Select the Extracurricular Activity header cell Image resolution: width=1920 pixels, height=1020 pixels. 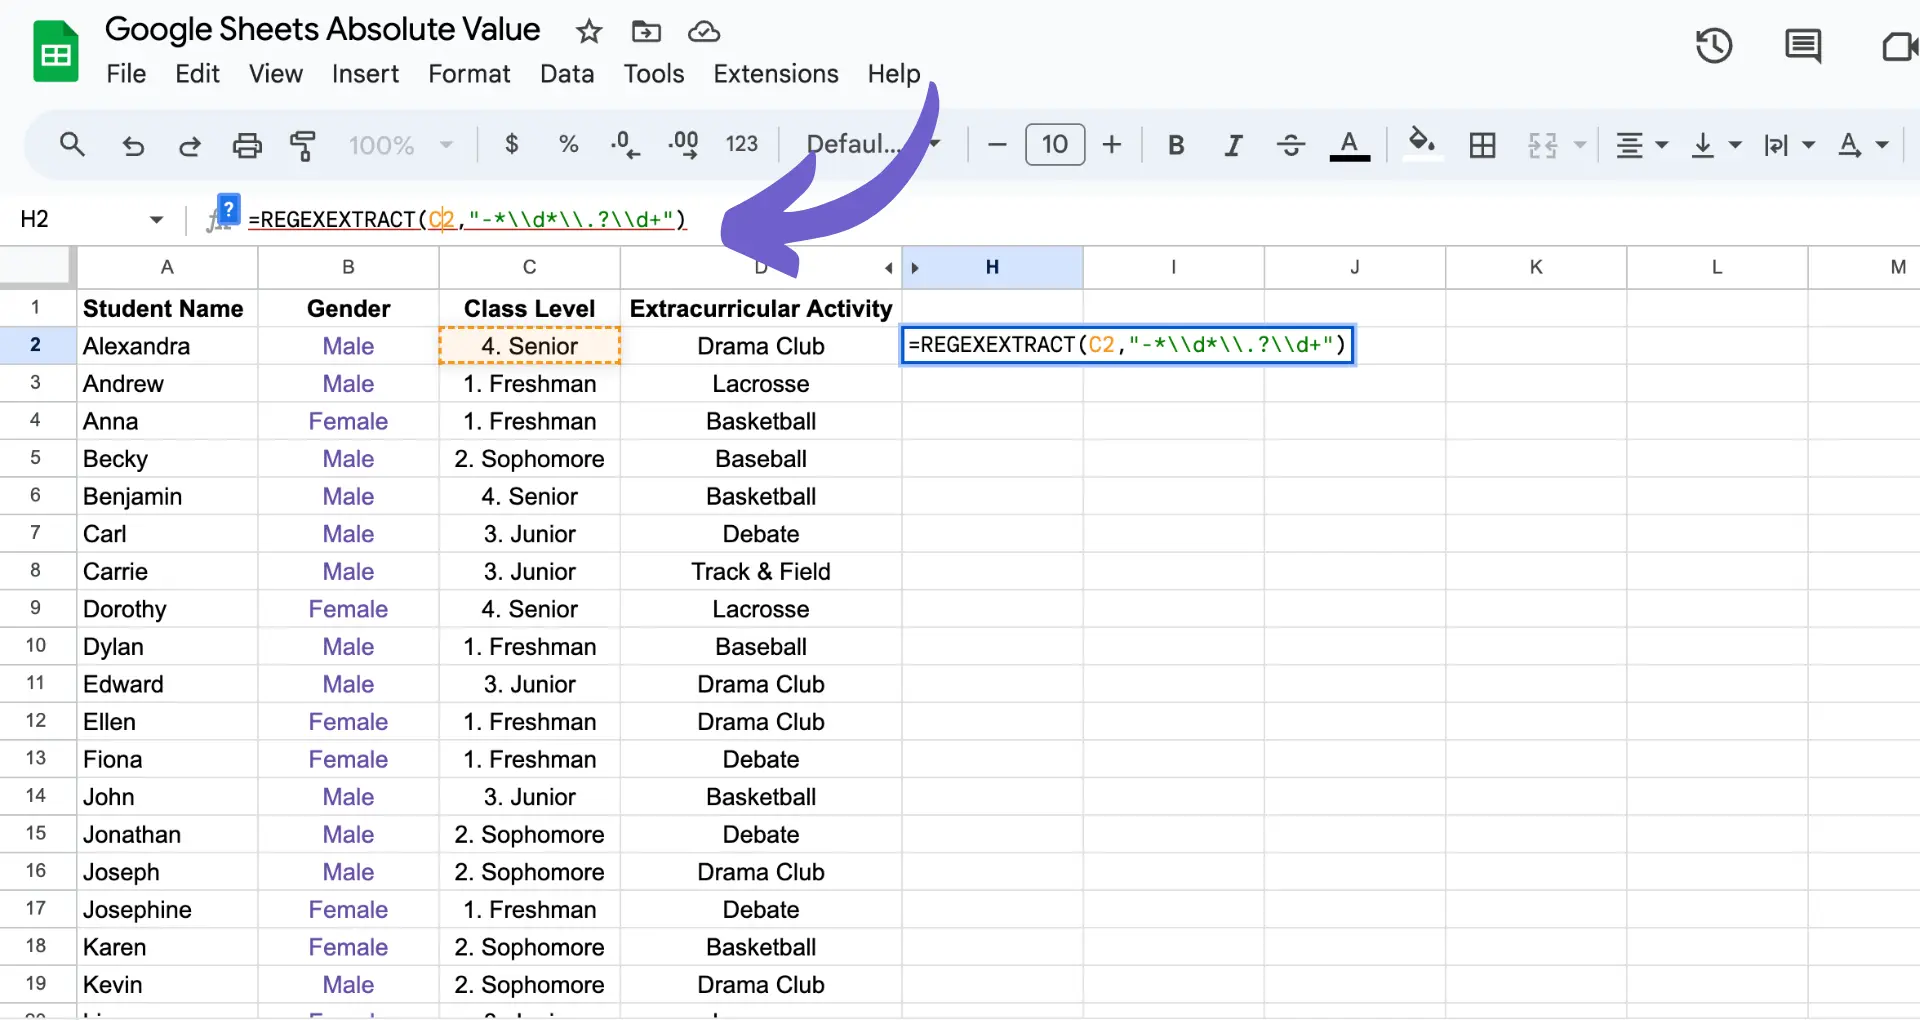point(761,308)
